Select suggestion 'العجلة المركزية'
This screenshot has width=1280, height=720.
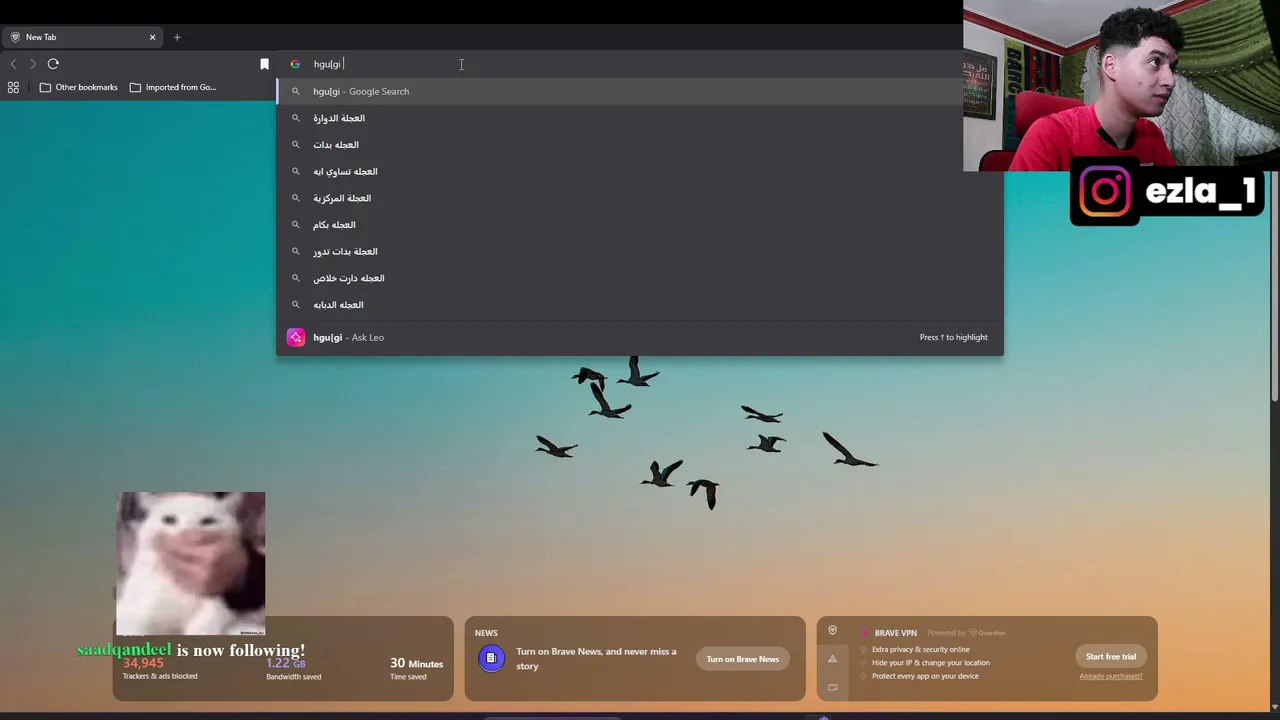point(640,198)
